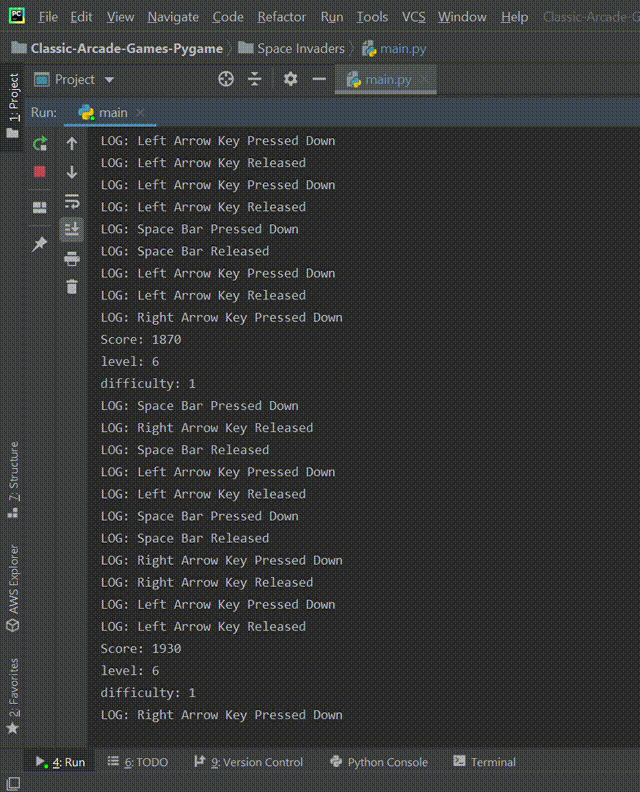Rerun the main configuration

coord(40,143)
